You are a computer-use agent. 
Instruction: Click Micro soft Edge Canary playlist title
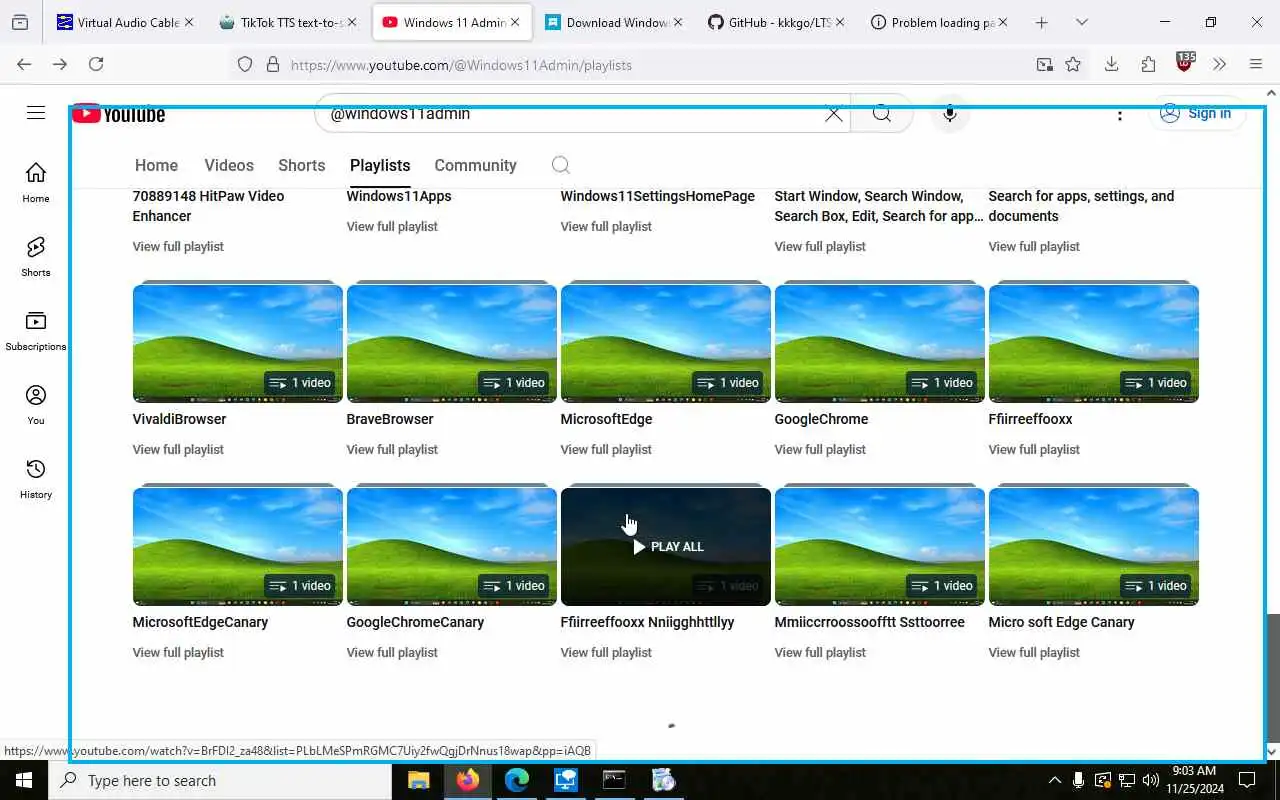click(x=1061, y=622)
